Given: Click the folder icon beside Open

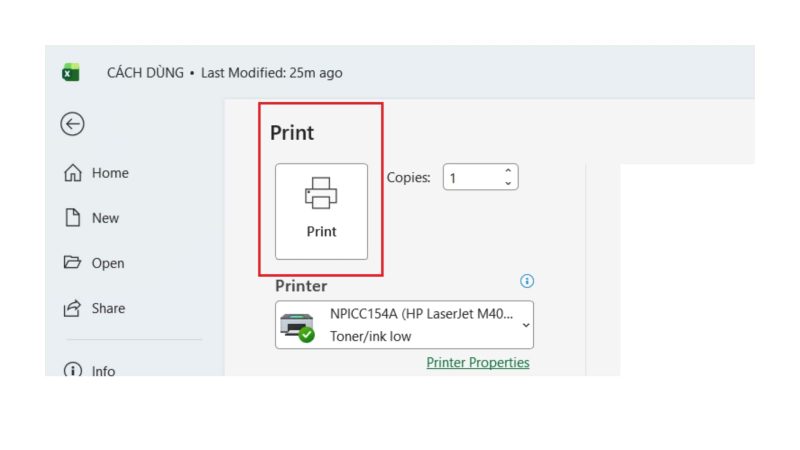Looking at the screenshot, I should [72, 262].
